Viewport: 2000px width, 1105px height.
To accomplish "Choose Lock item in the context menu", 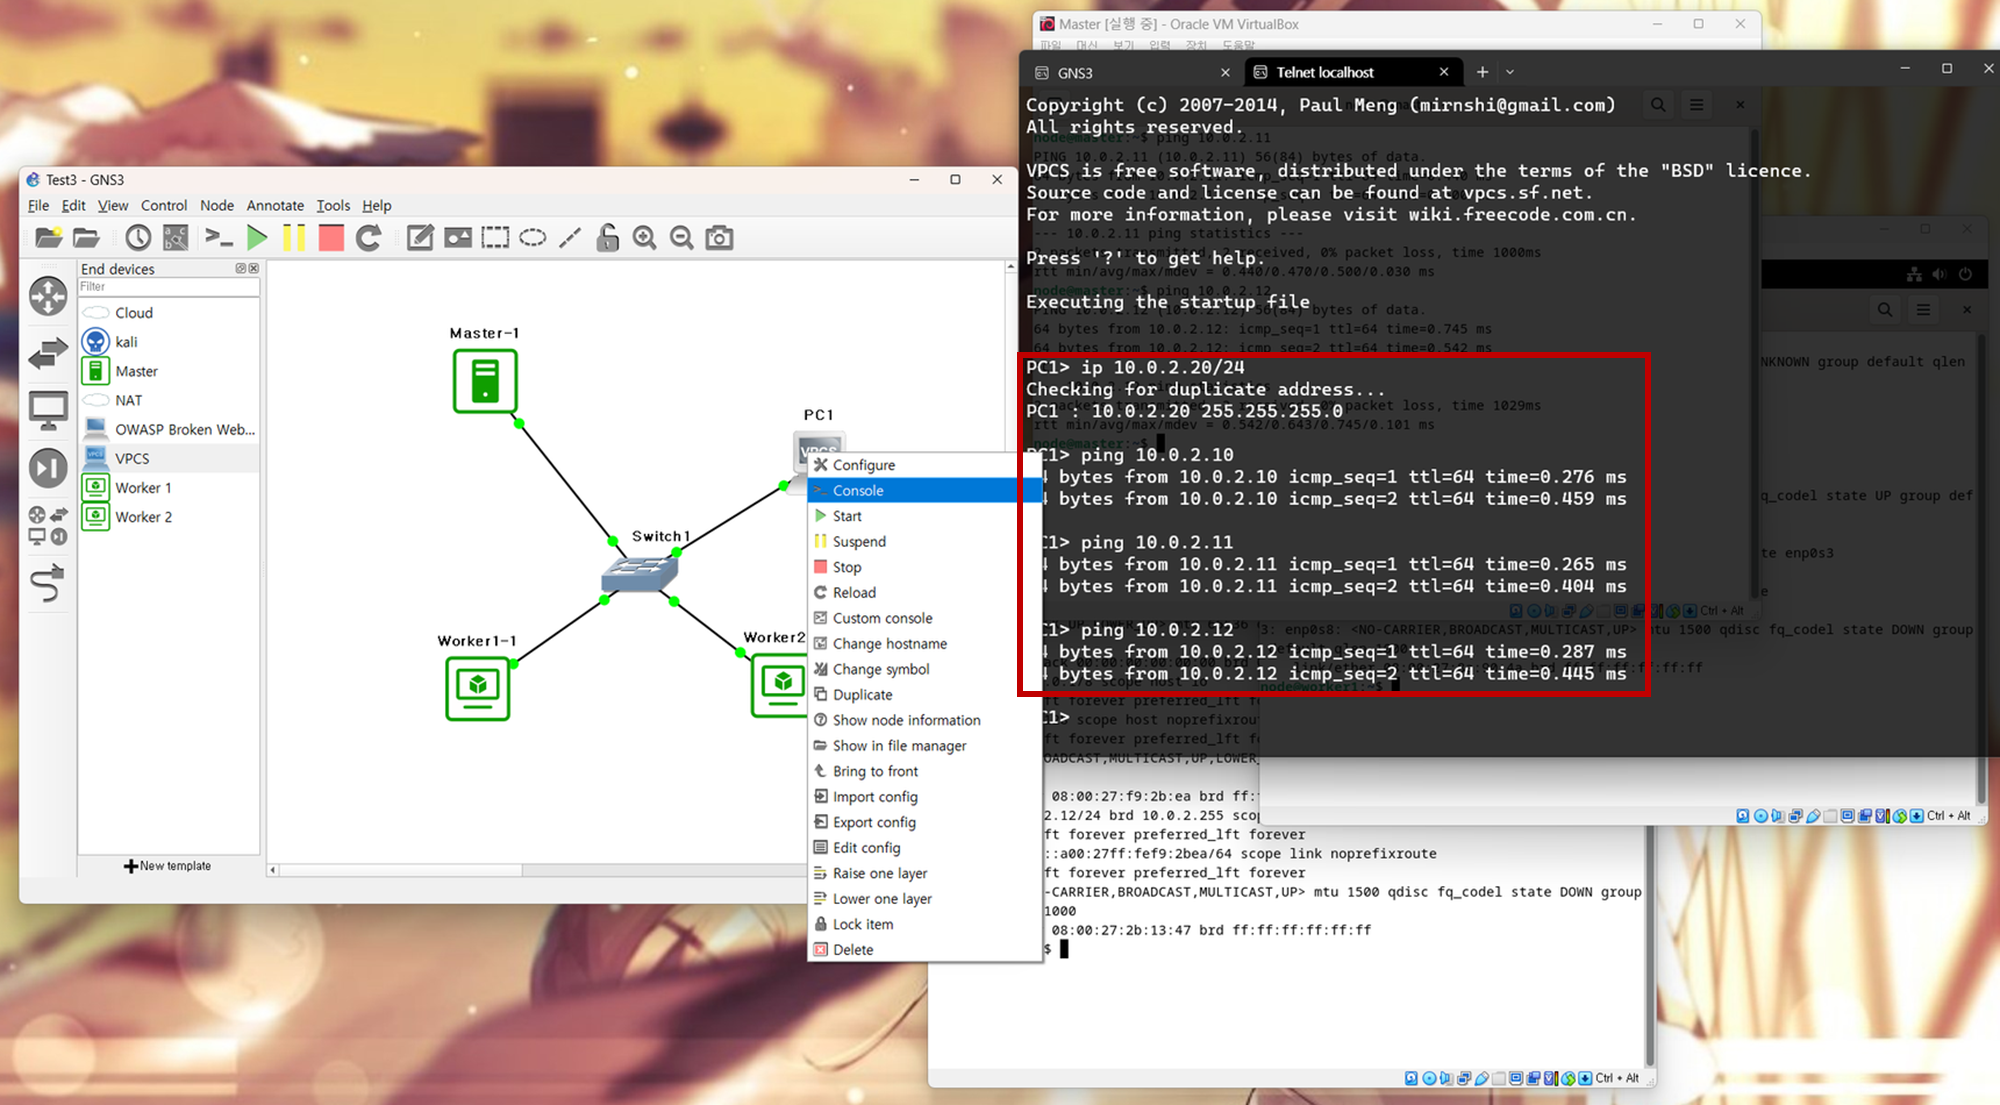I will point(925,924).
